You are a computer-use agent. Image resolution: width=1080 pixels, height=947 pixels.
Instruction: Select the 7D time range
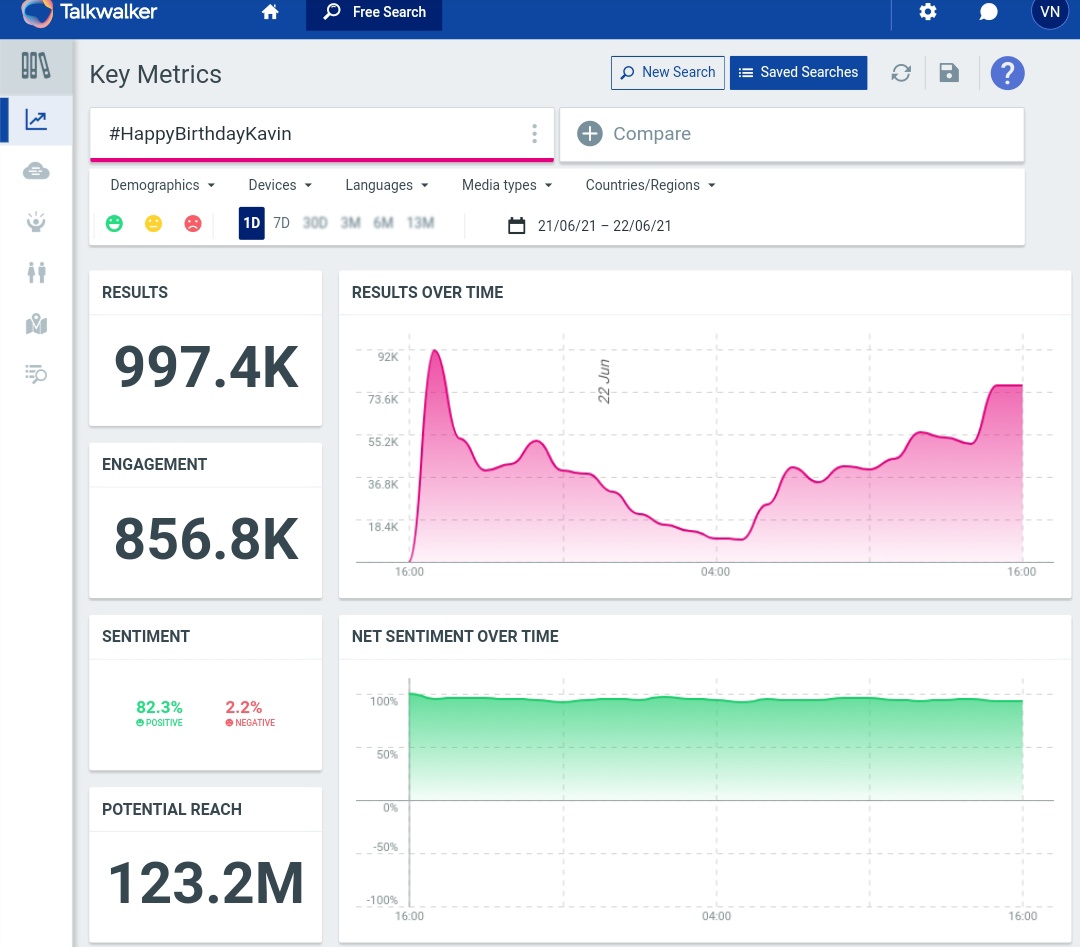pyautogui.click(x=282, y=223)
